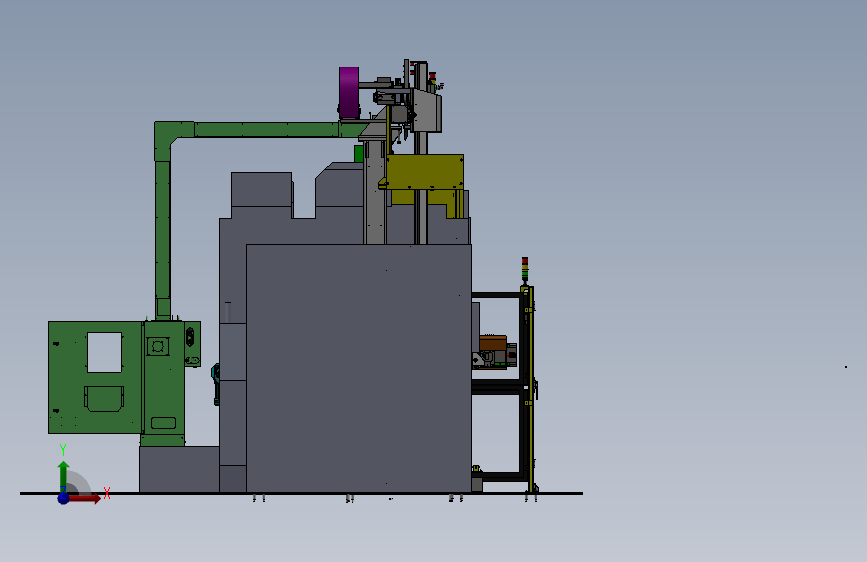
Task: Select the red-yellow-green signal tower light
Action: pos(525,269)
